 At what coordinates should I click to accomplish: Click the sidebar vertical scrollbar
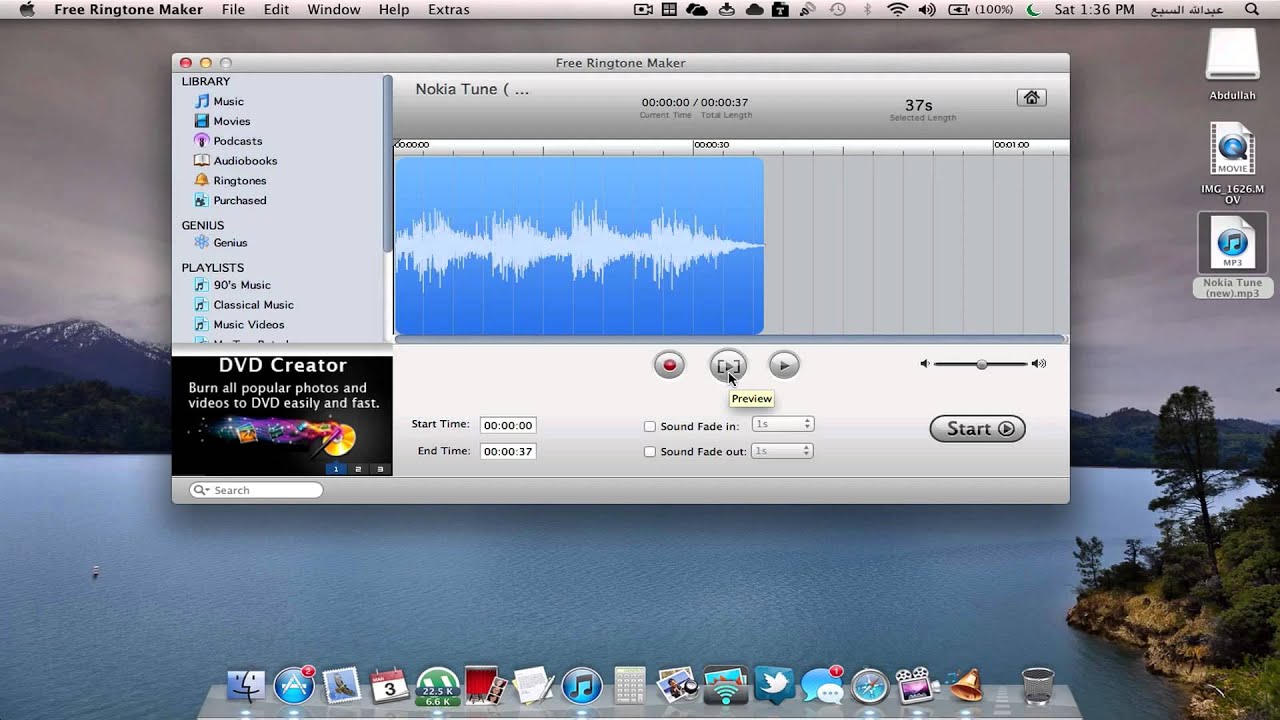pos(388,165)
